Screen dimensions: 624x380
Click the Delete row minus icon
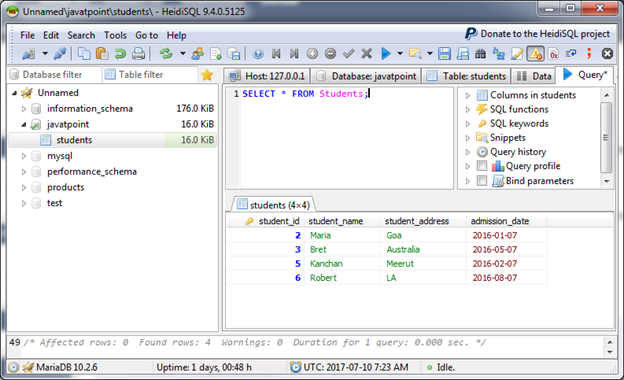(330, 53)
